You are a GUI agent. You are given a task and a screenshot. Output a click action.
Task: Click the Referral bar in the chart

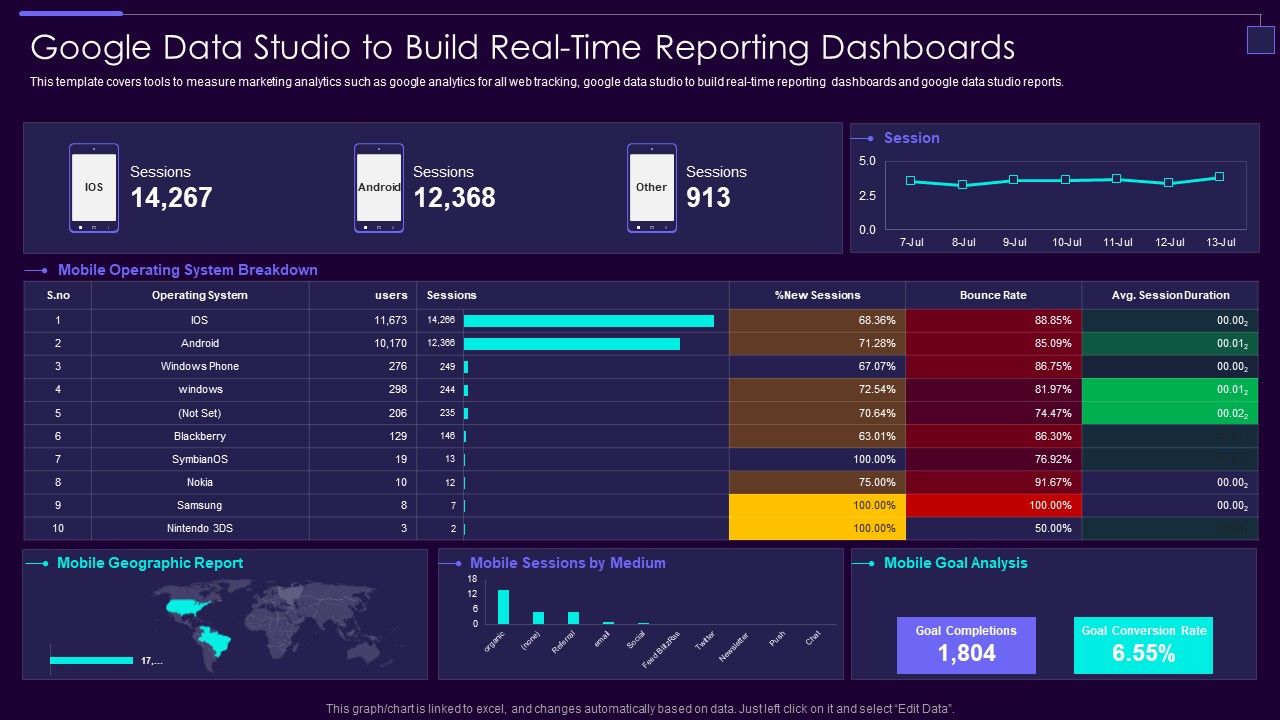click(573, 618)
